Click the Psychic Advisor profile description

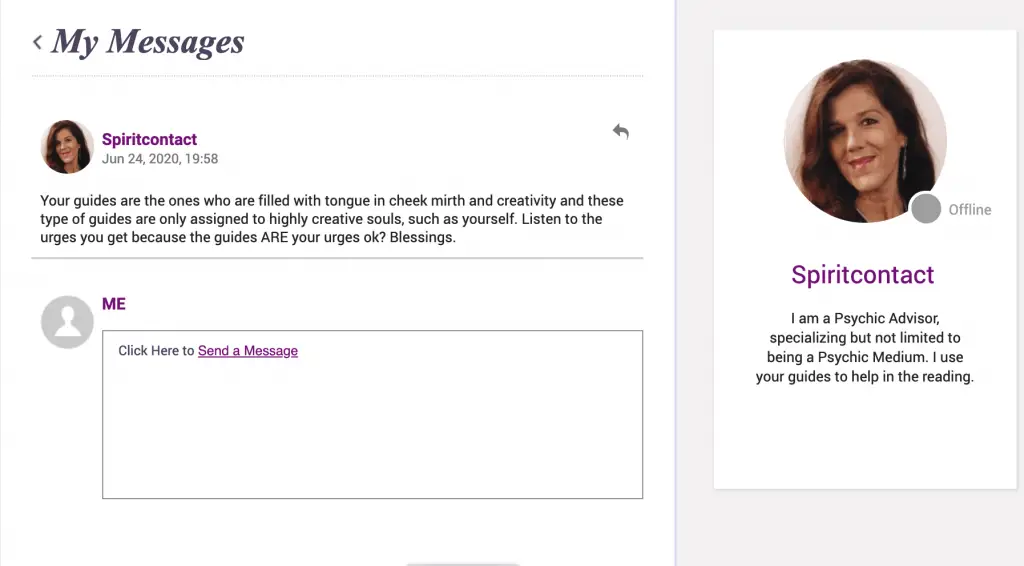(865, 347)
